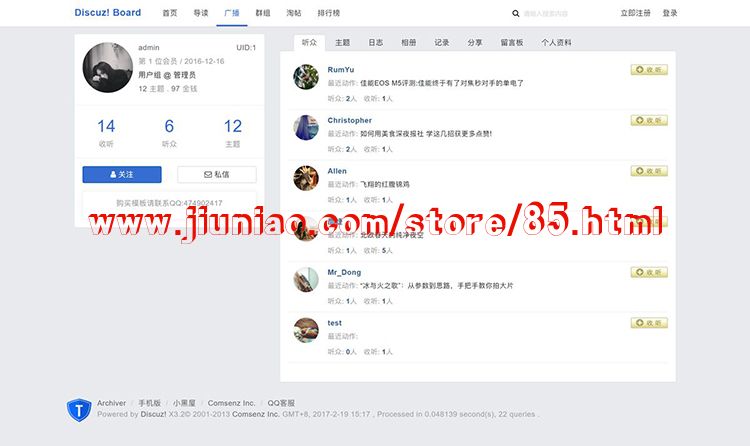Click the 立即注册 link
The width and height of the screenshot is (750, 446).
tap(635, 13)
